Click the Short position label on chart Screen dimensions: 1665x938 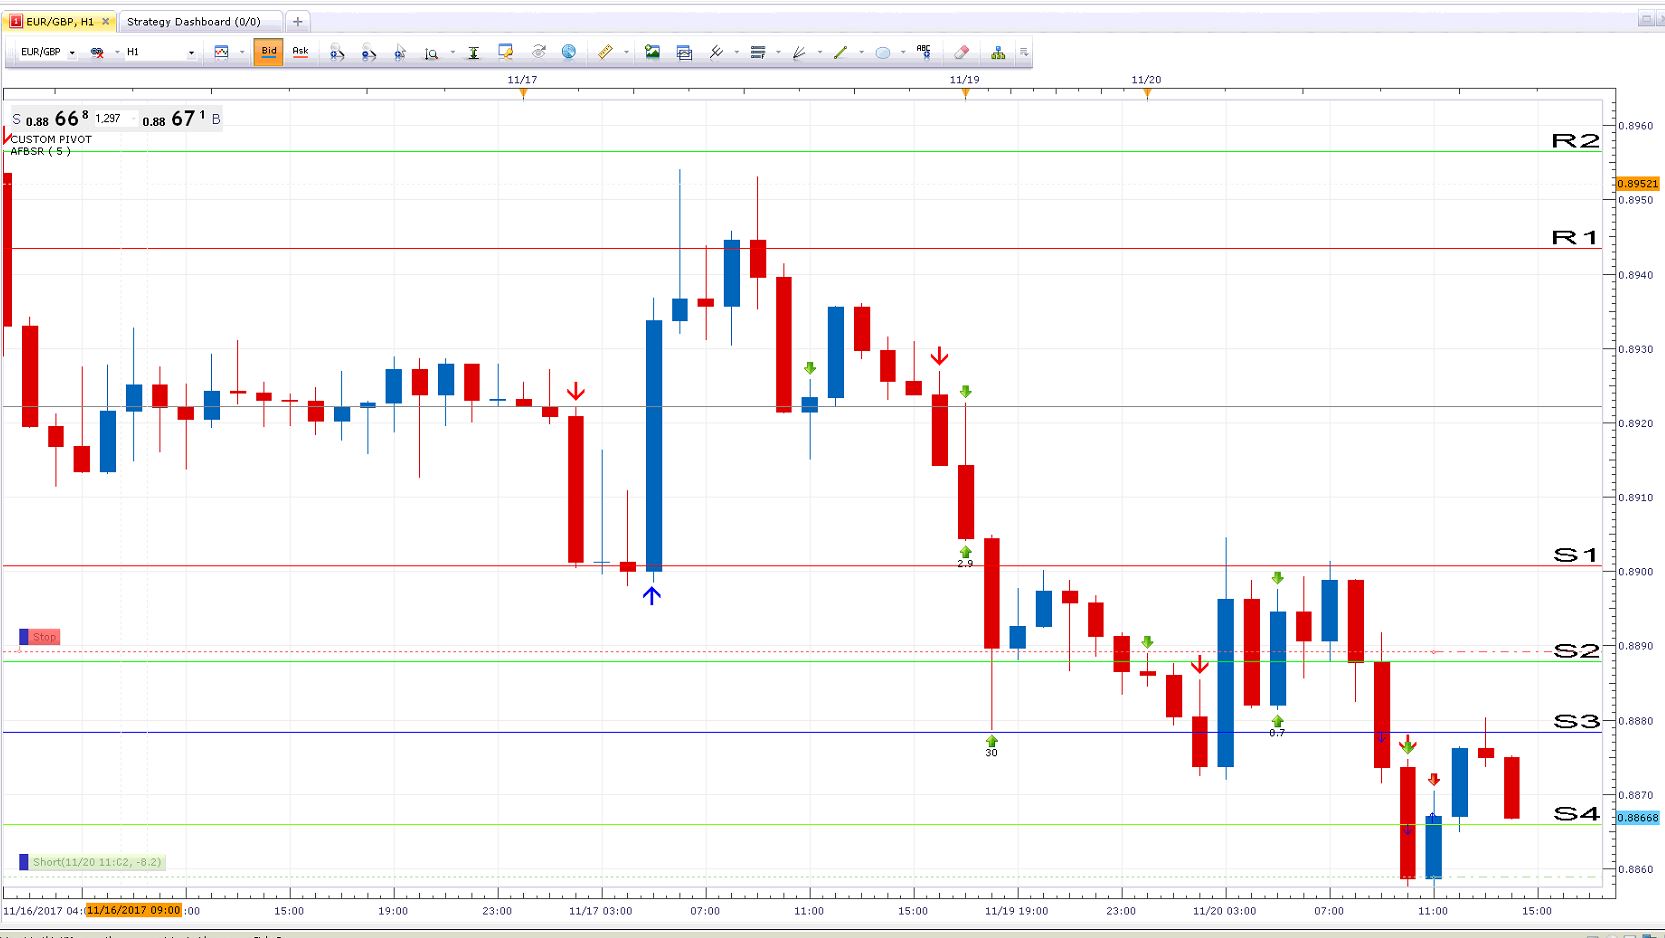pos(92,862)
